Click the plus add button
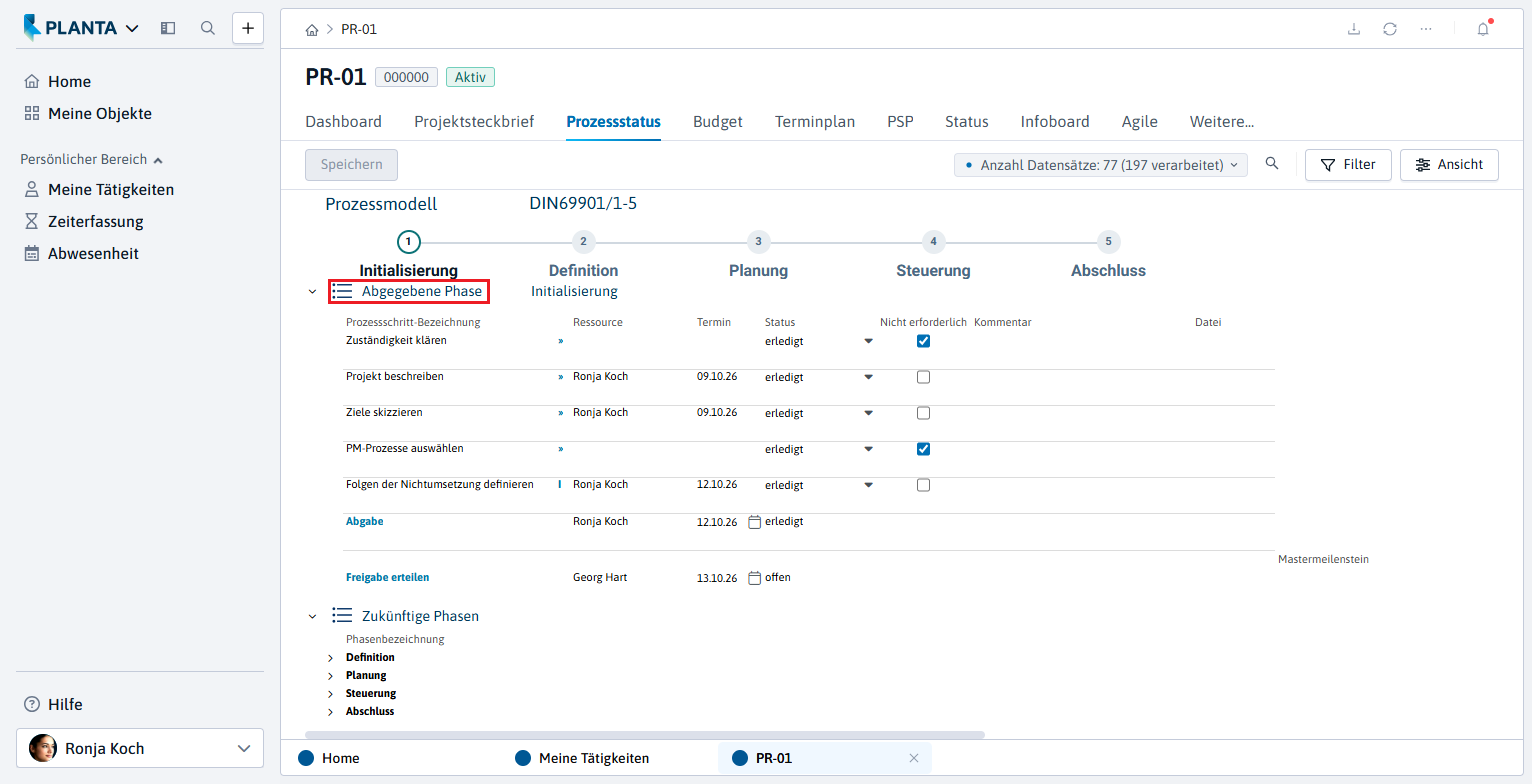The width and height of the screenshot is (1532, 784). click(x=248, y=28)
